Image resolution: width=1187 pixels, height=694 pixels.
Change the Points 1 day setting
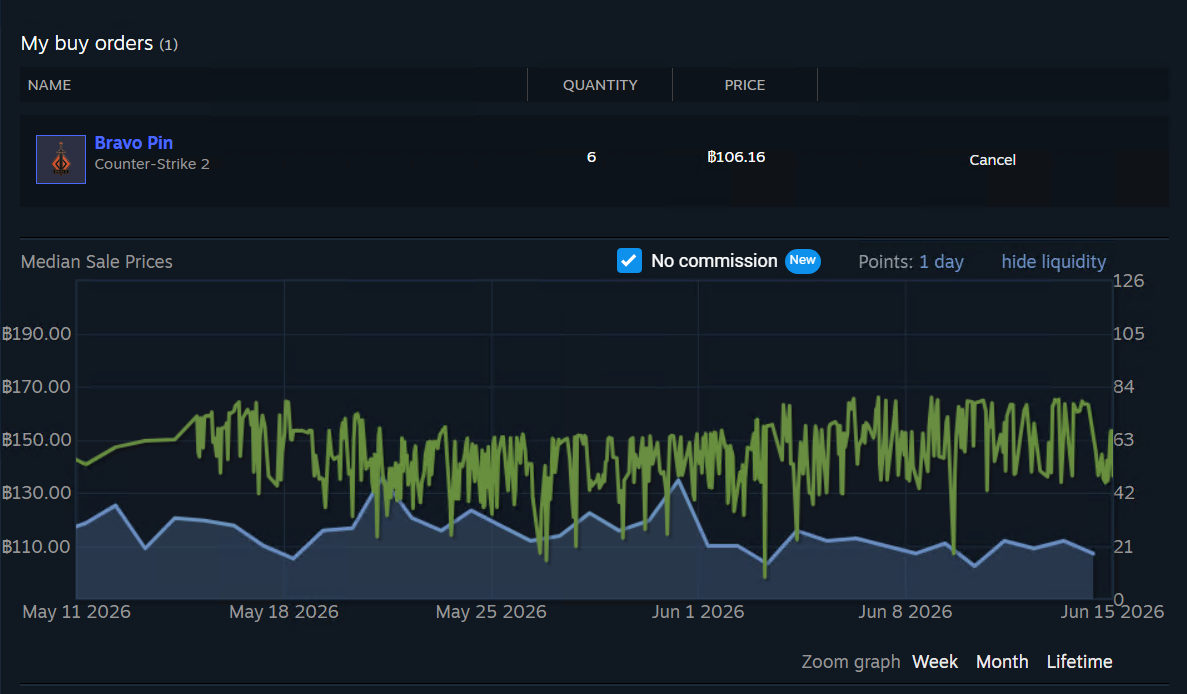[x=941, y=262]
